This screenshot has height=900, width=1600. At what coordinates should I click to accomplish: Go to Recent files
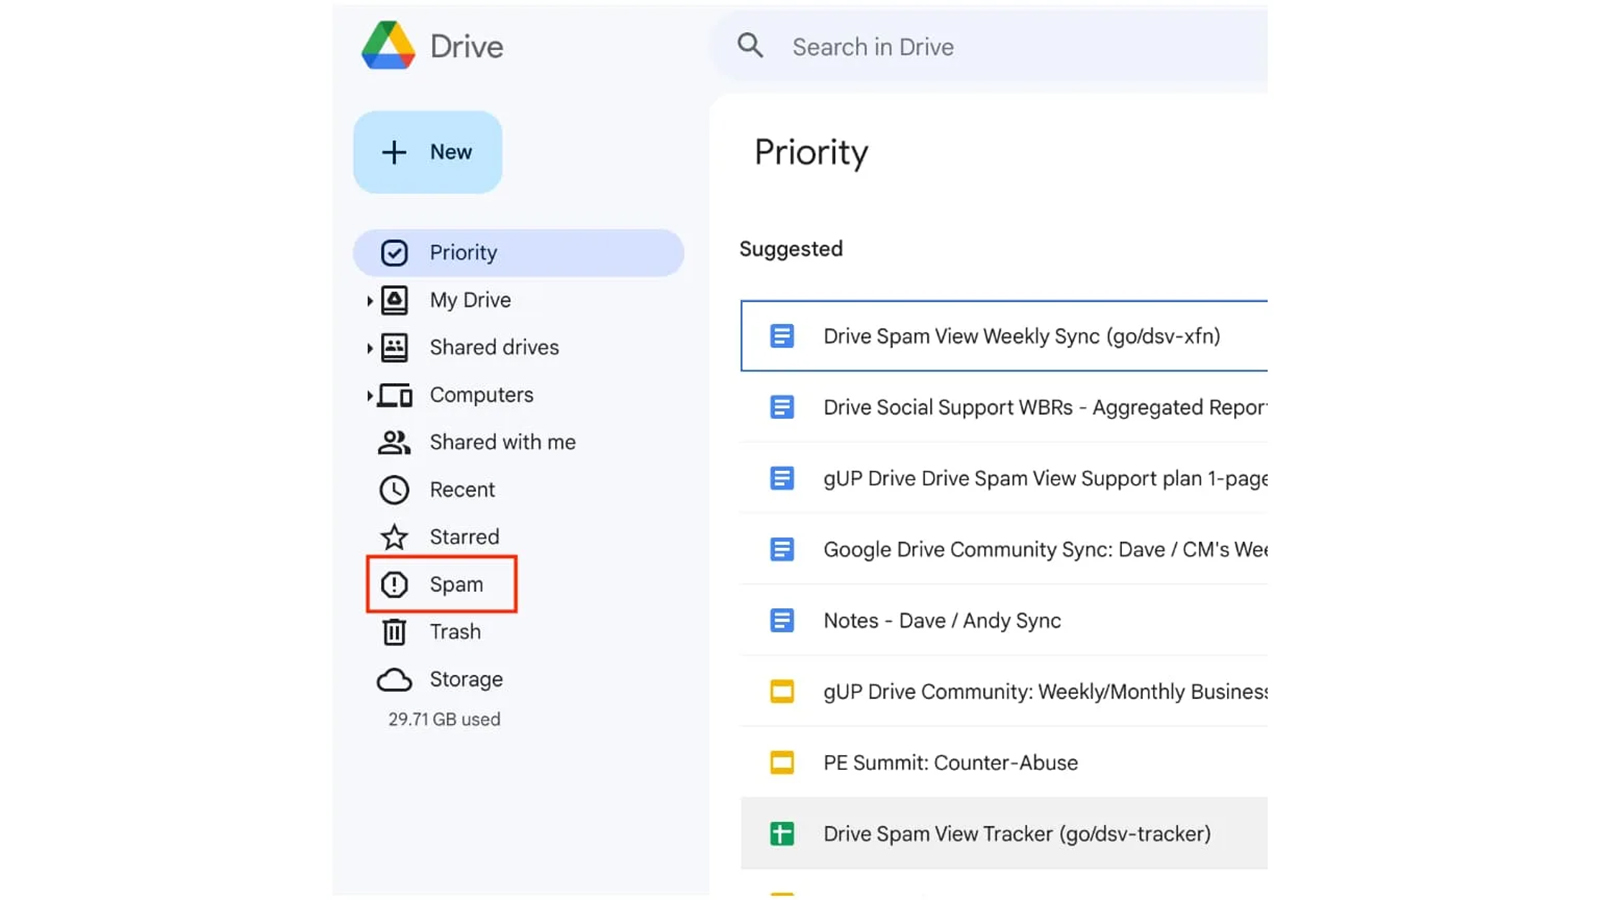(x=462, y=489)
